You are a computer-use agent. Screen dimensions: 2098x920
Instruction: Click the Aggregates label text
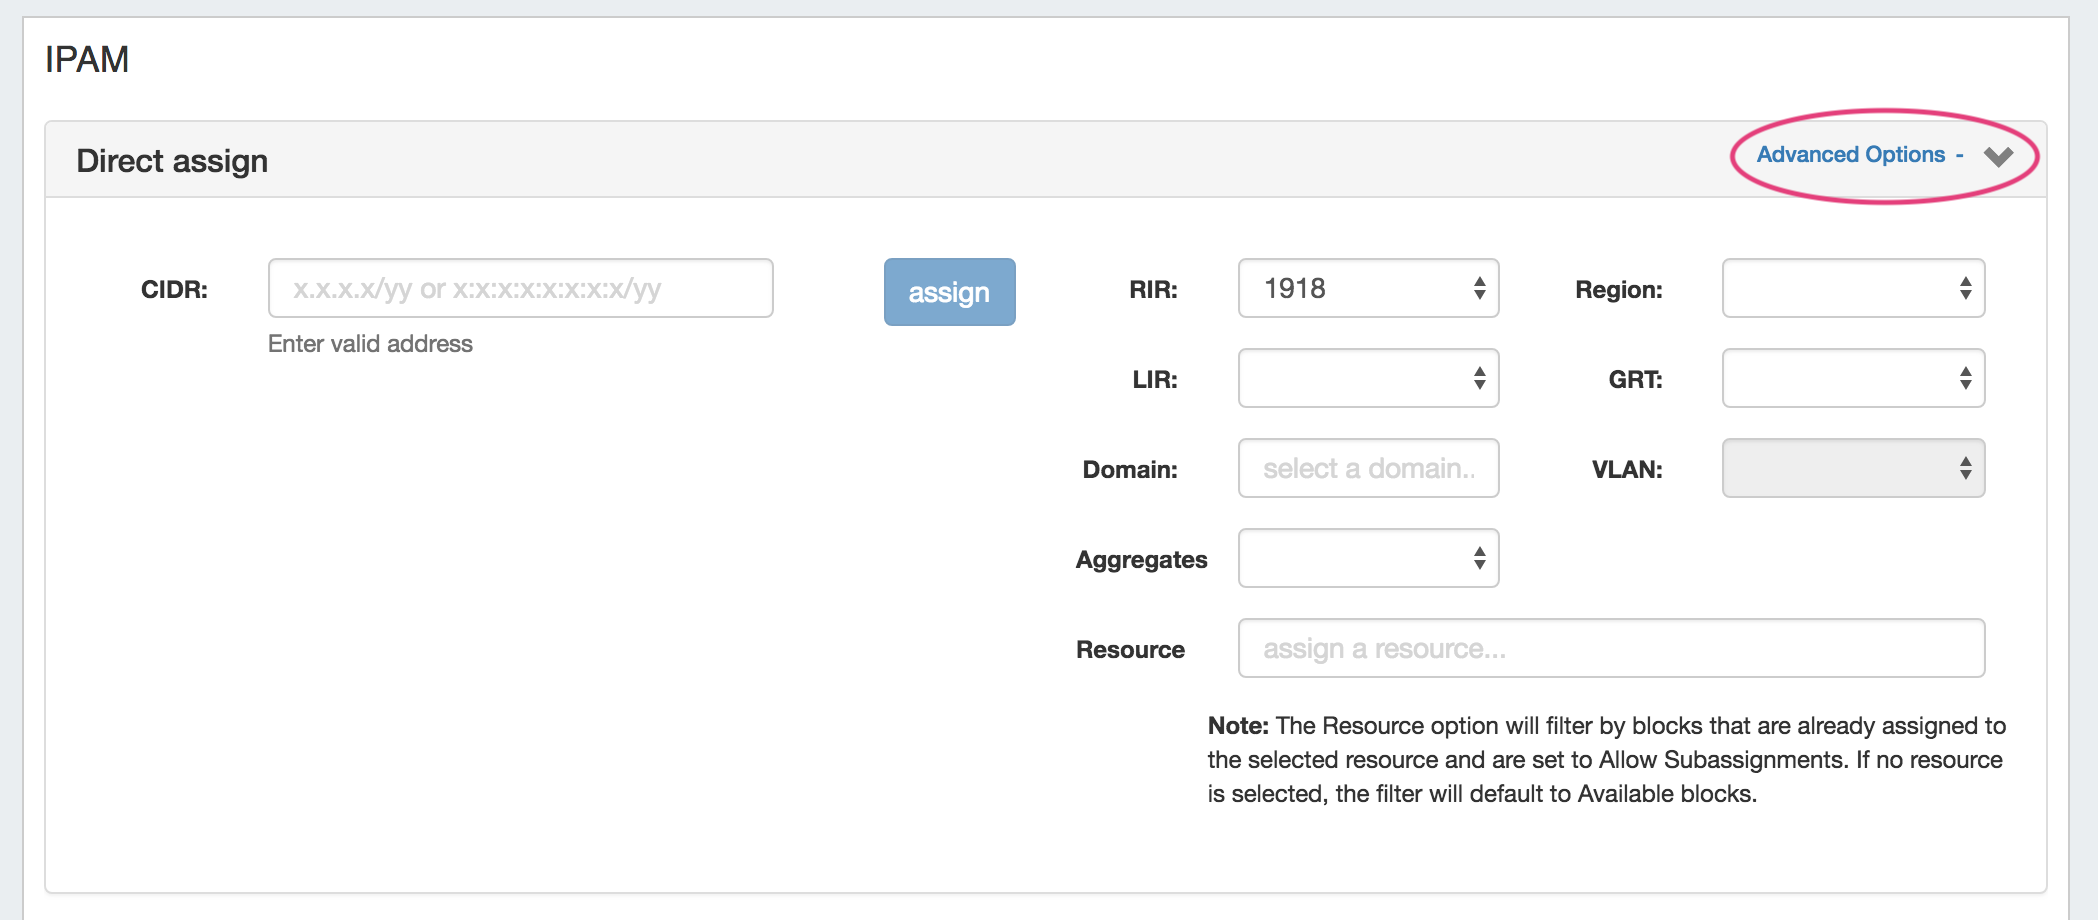1141,560
